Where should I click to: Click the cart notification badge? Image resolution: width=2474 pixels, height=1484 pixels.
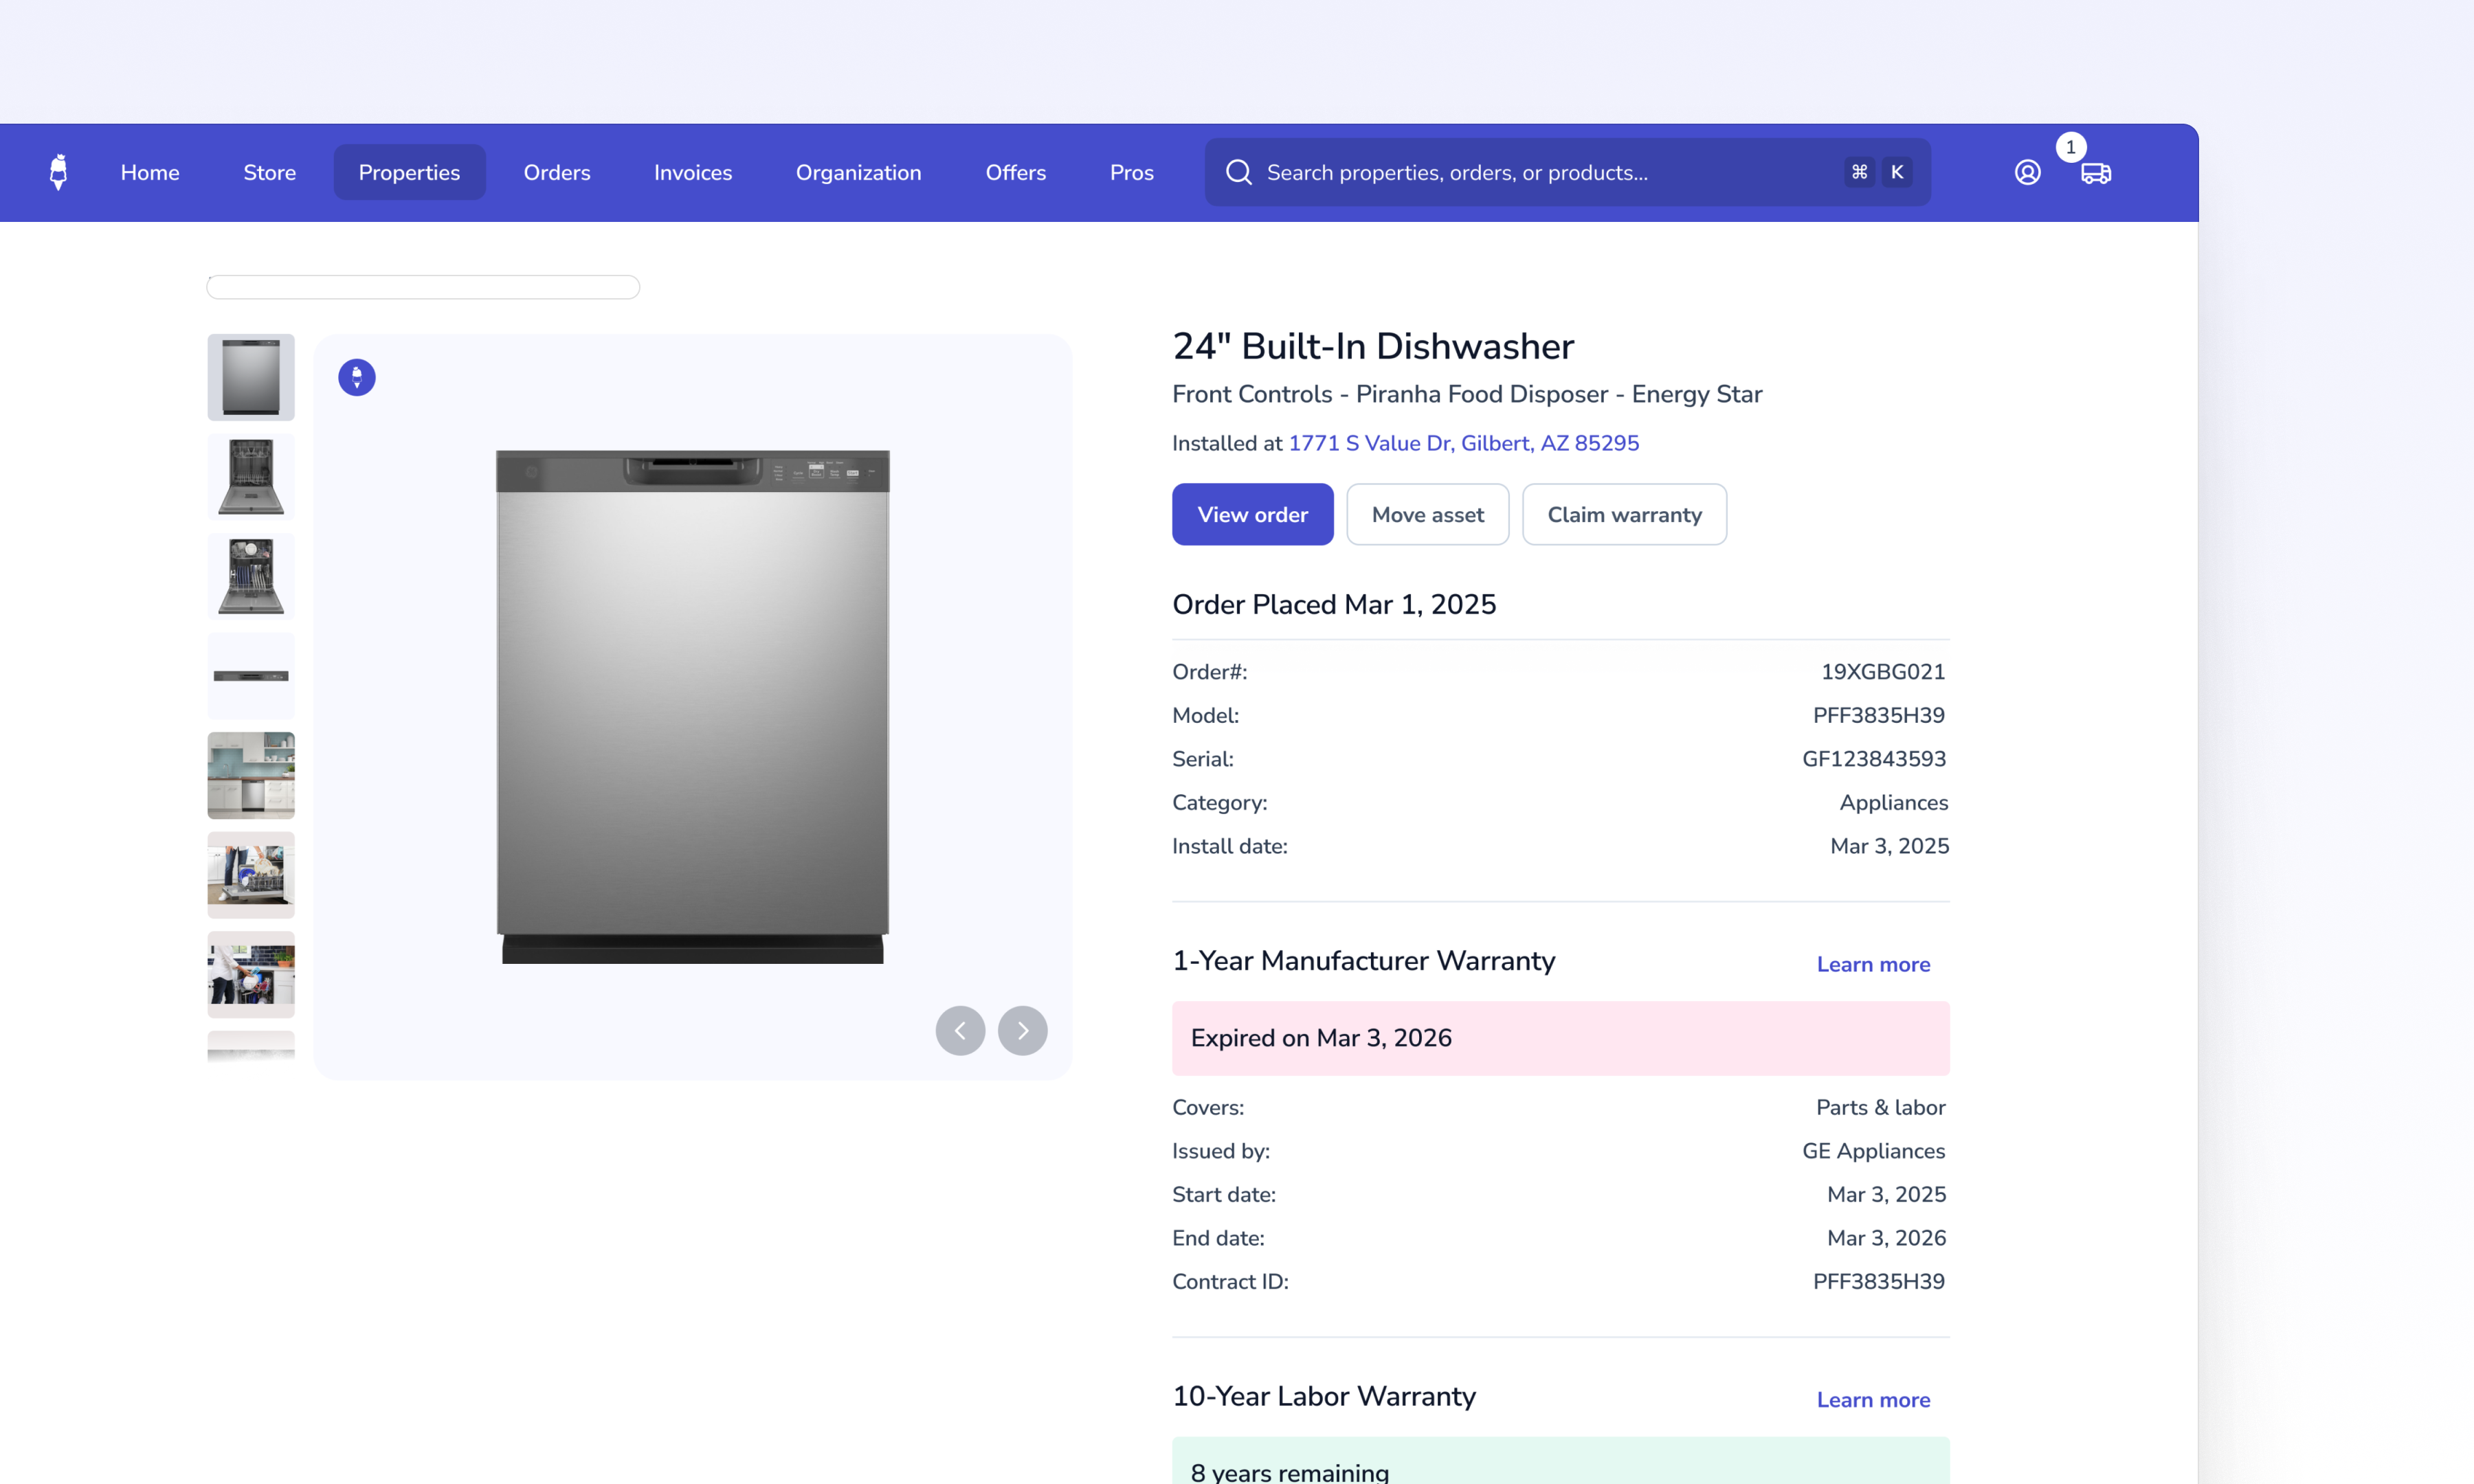tap(2070, 147)
